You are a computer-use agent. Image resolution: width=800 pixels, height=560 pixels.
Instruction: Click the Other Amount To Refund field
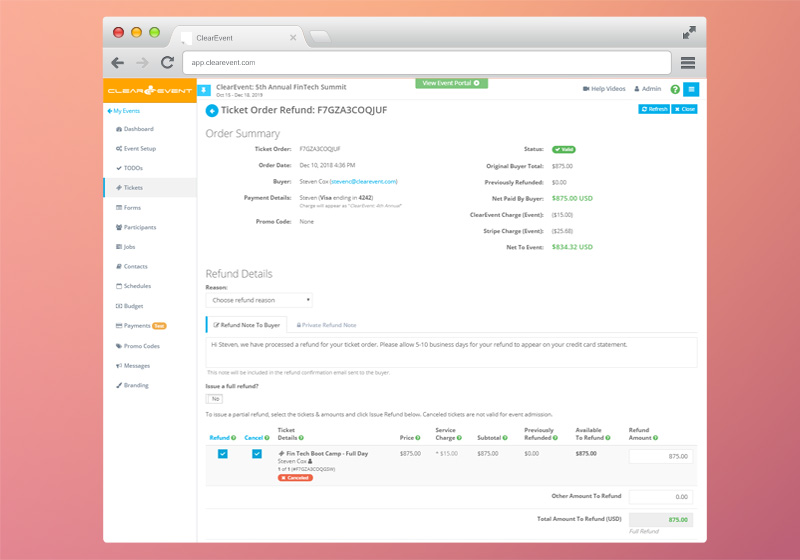pyautogui.click(x=661, y=497)
